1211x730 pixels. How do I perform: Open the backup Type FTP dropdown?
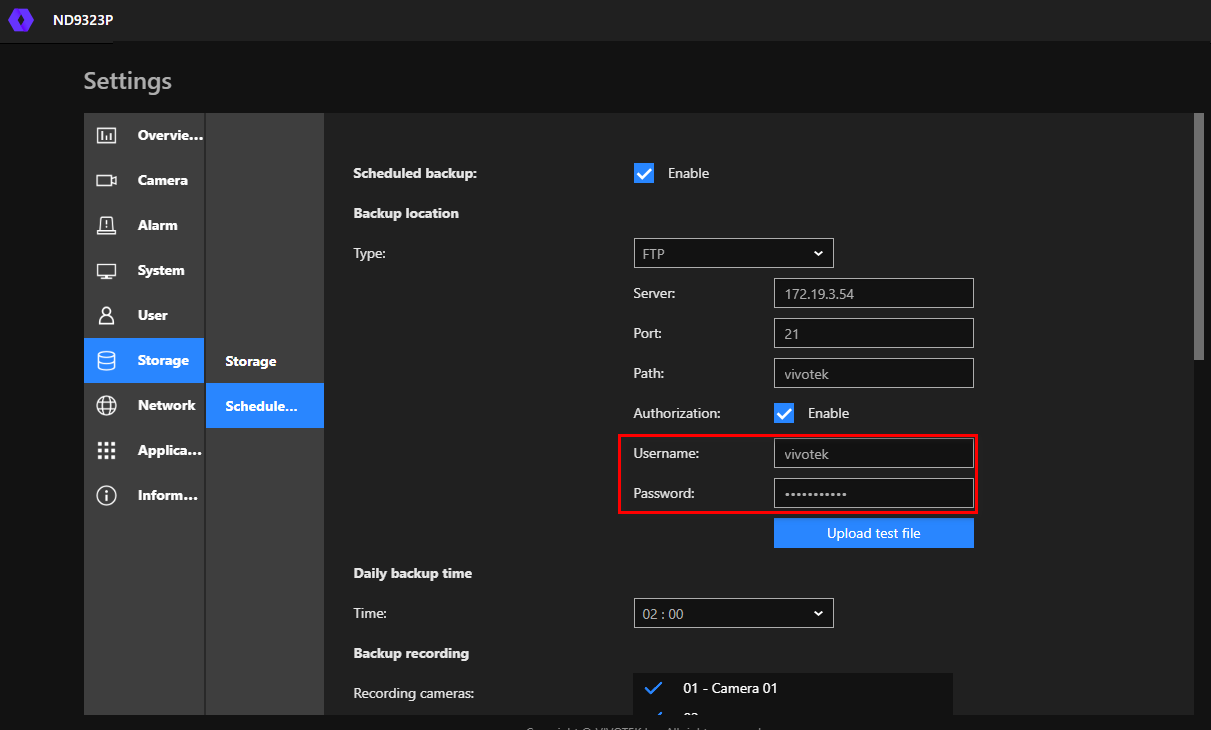(x=733, y=253)
